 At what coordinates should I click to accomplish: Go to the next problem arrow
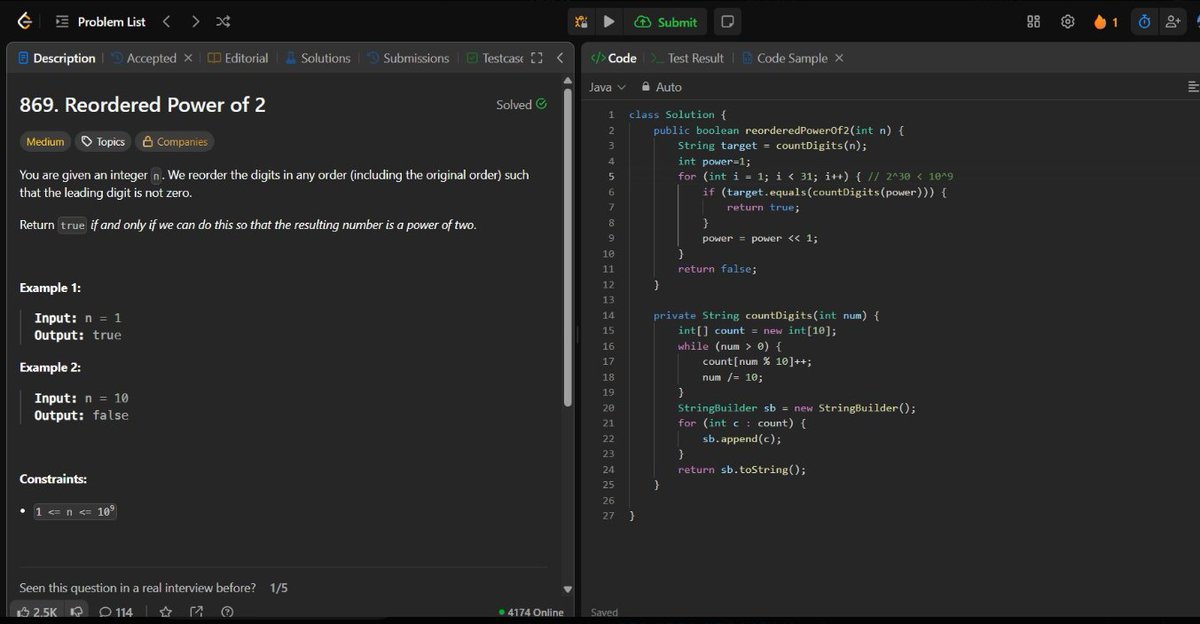click(195, 21)
